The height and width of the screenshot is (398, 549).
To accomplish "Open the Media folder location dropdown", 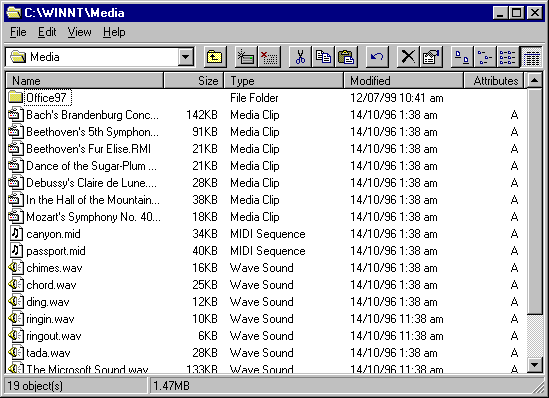I will (x=186, y=57).
